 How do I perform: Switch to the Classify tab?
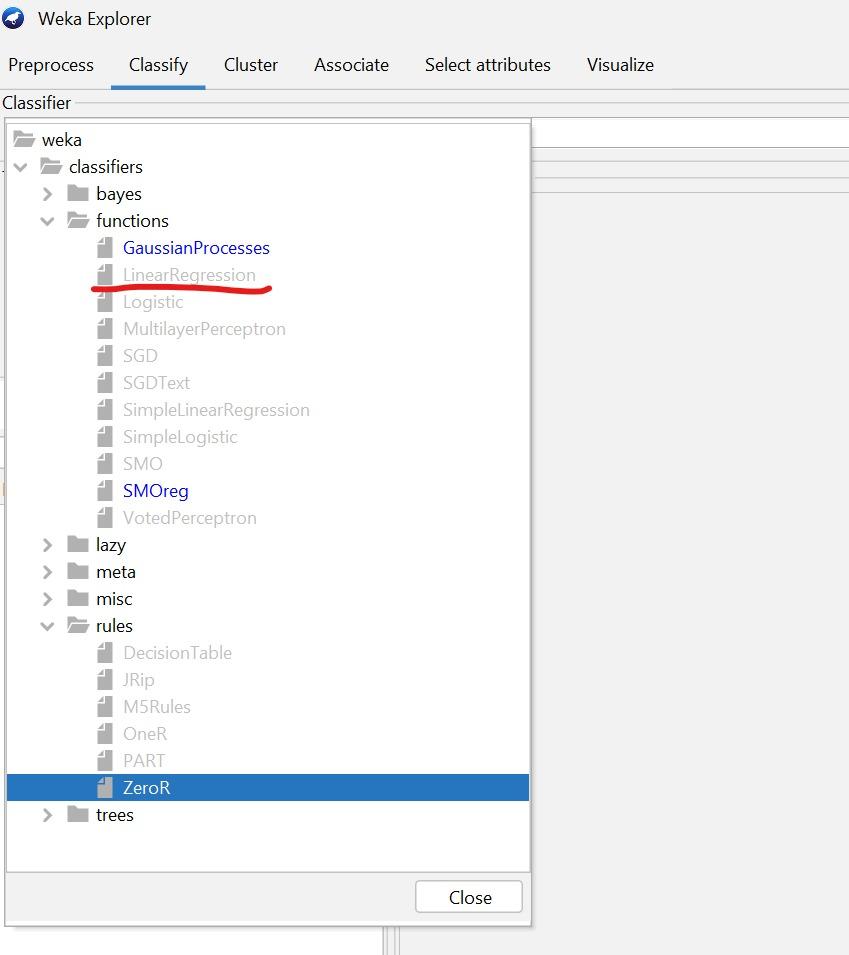coord(158,65)
